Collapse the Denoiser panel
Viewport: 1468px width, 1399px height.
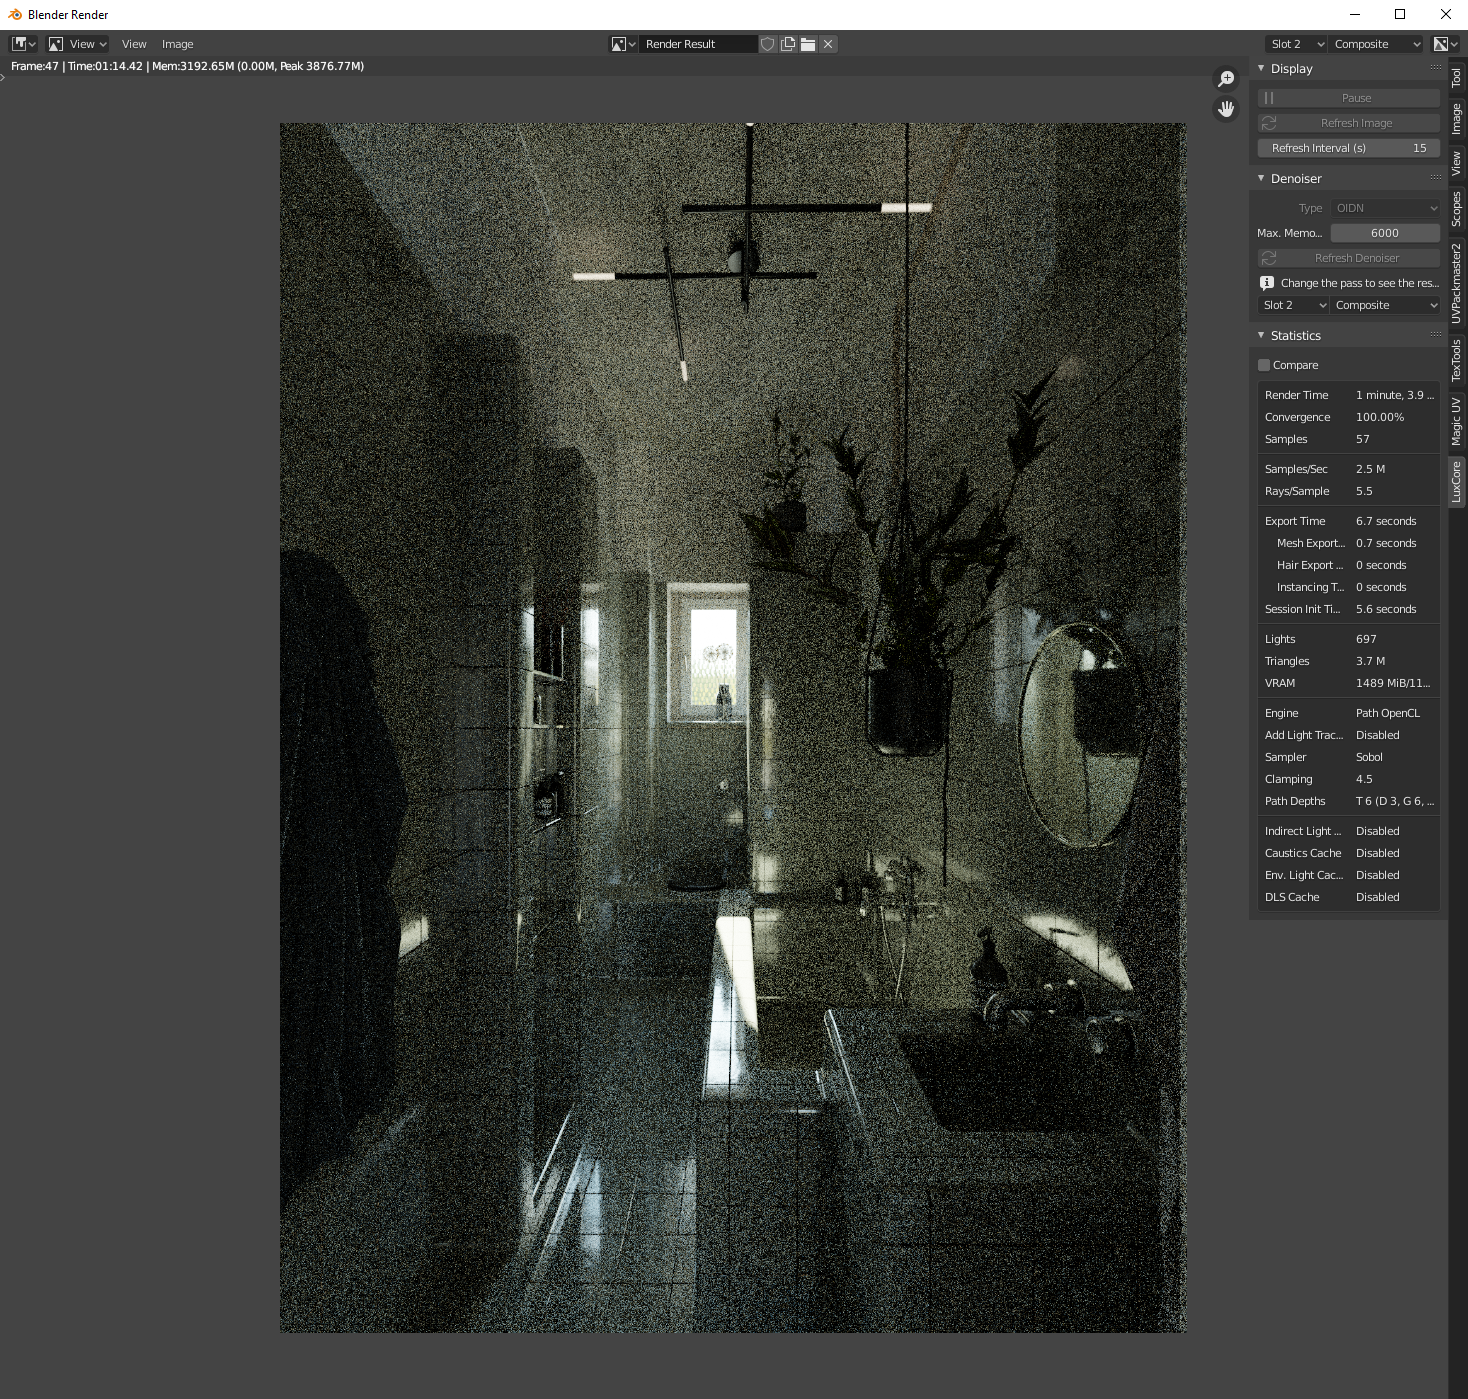[x=1295, y=179]
